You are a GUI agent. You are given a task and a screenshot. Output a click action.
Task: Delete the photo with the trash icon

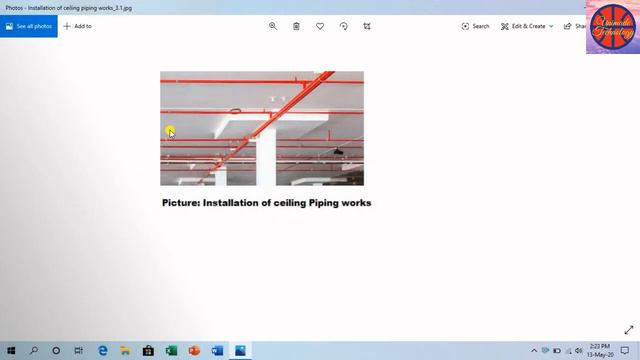(296, 26)
